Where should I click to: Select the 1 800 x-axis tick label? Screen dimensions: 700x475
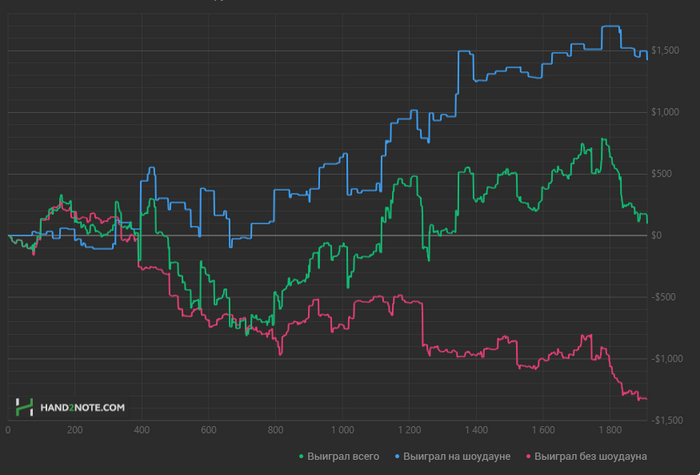(609, 430)
